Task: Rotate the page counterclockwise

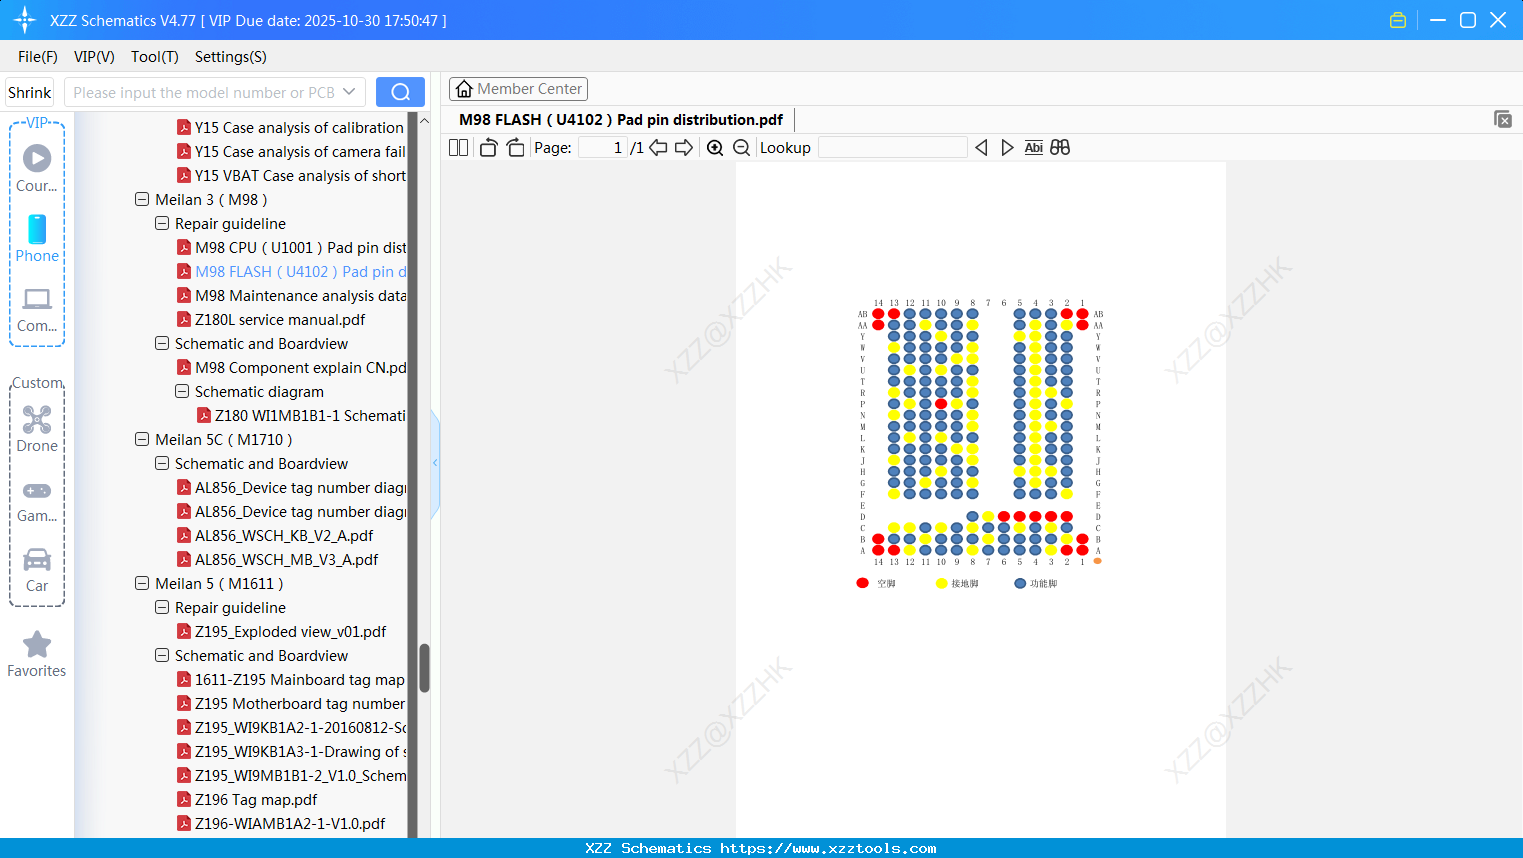Action: [x=488, y=148]
